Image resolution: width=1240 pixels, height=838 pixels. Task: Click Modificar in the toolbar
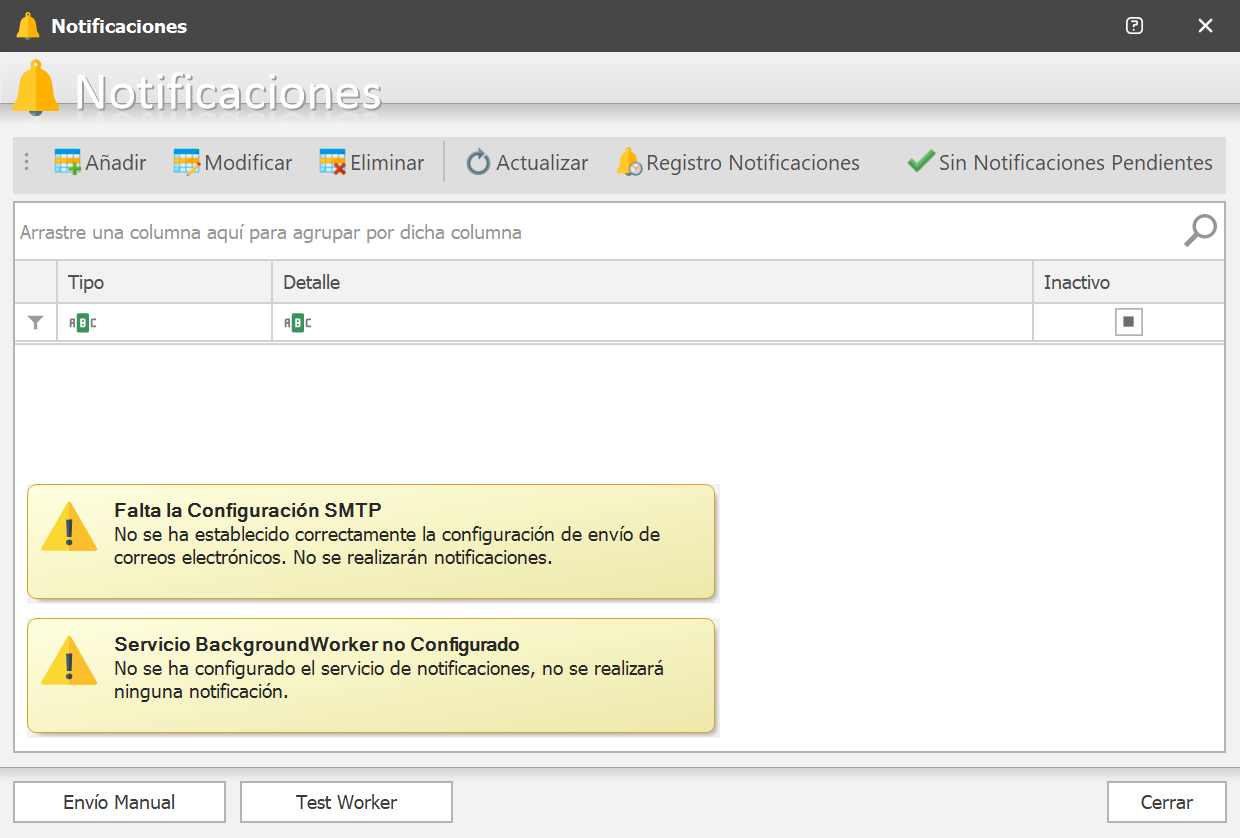(232, 163)
